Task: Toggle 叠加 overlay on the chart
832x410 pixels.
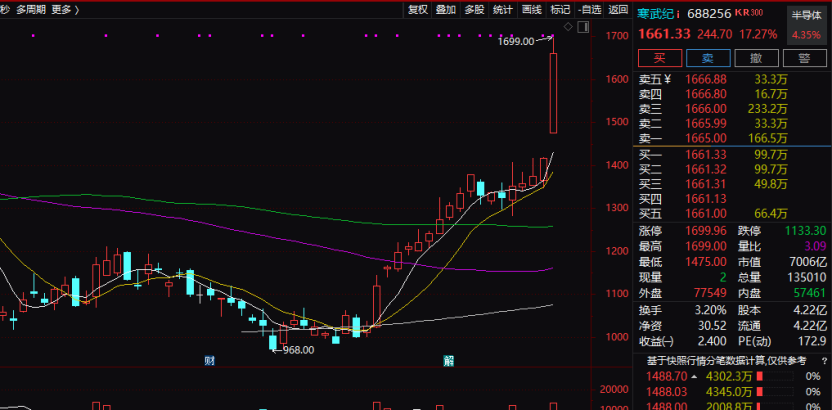Action: point(446,9)
